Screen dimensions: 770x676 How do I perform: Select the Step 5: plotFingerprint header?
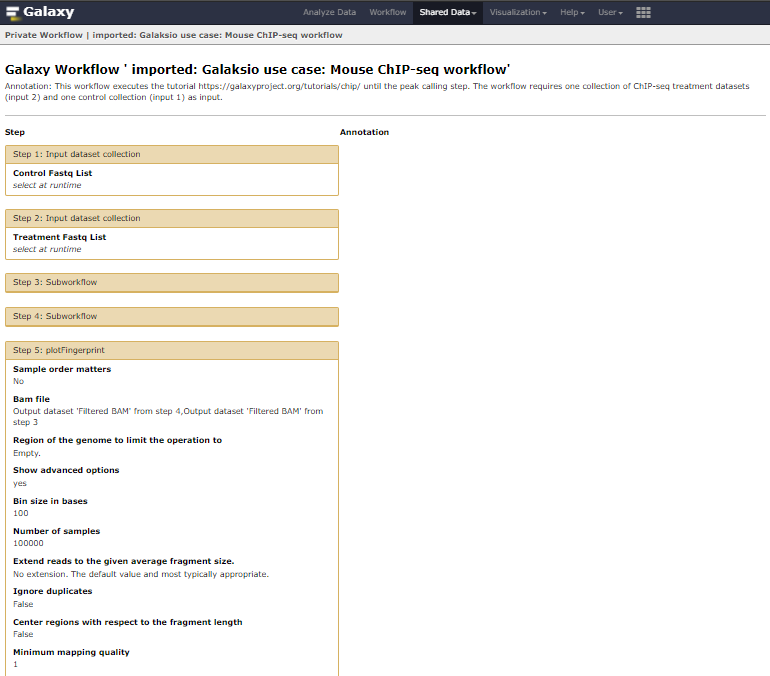[x=172, y=350]
